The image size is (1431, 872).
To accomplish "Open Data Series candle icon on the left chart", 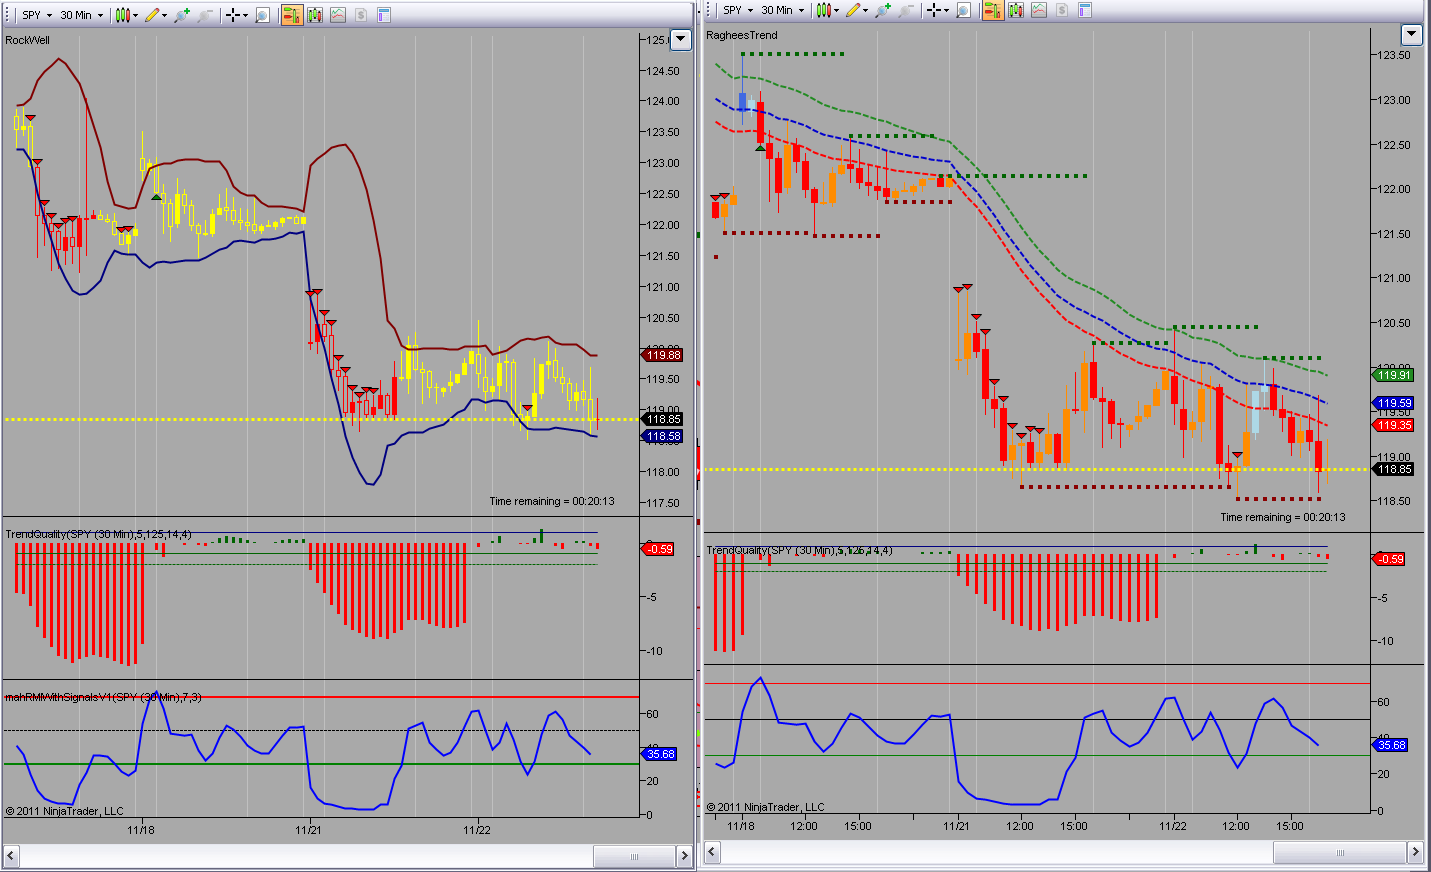I will coord(315,15).
